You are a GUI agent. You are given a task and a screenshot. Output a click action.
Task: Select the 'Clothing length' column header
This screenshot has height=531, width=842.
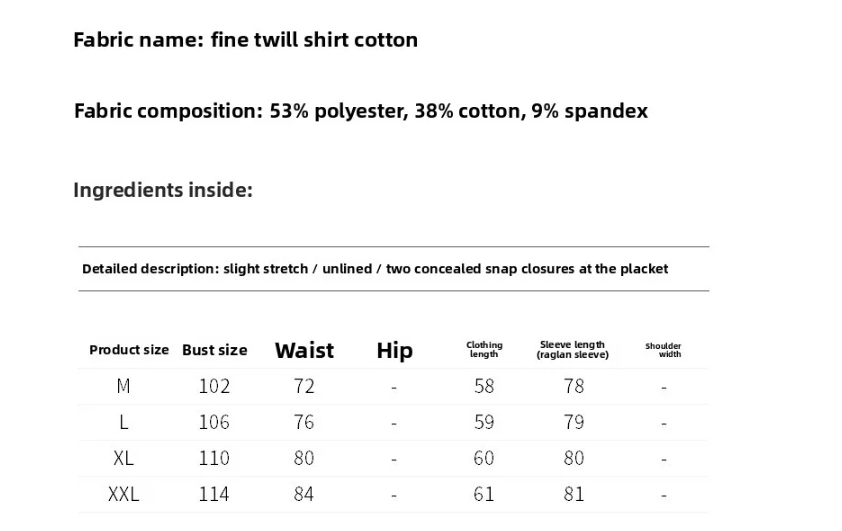click(484, 350)
